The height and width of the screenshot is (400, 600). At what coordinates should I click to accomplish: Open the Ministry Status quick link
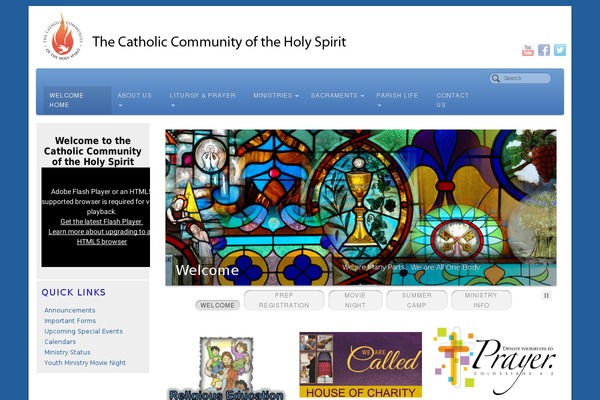[67, 352]
